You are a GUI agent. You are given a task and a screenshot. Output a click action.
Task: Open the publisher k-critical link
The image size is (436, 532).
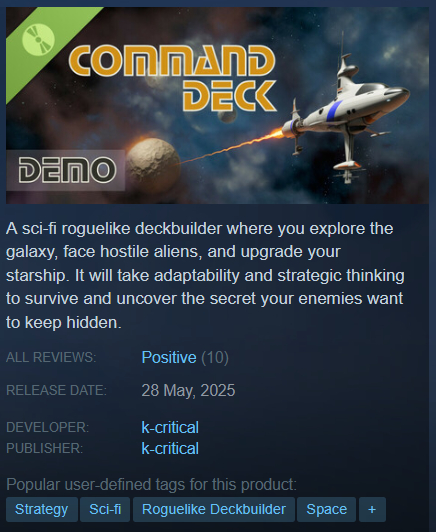[170, 448]
